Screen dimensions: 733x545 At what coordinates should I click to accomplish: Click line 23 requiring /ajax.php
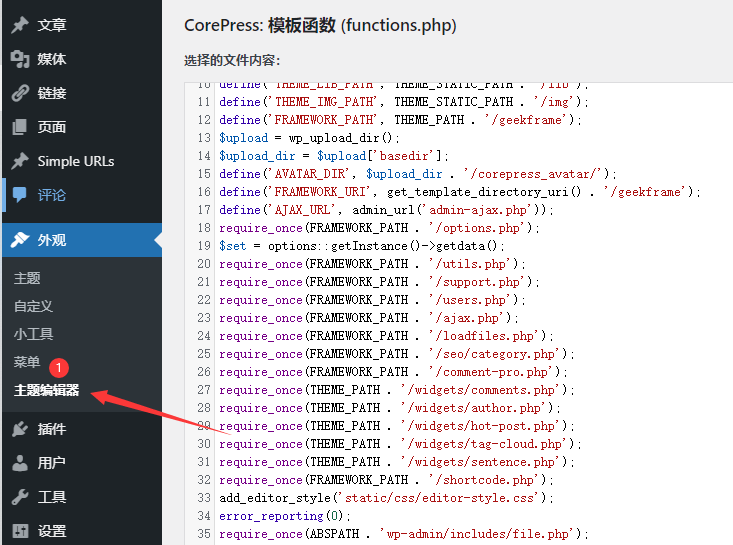coord(369,318)
